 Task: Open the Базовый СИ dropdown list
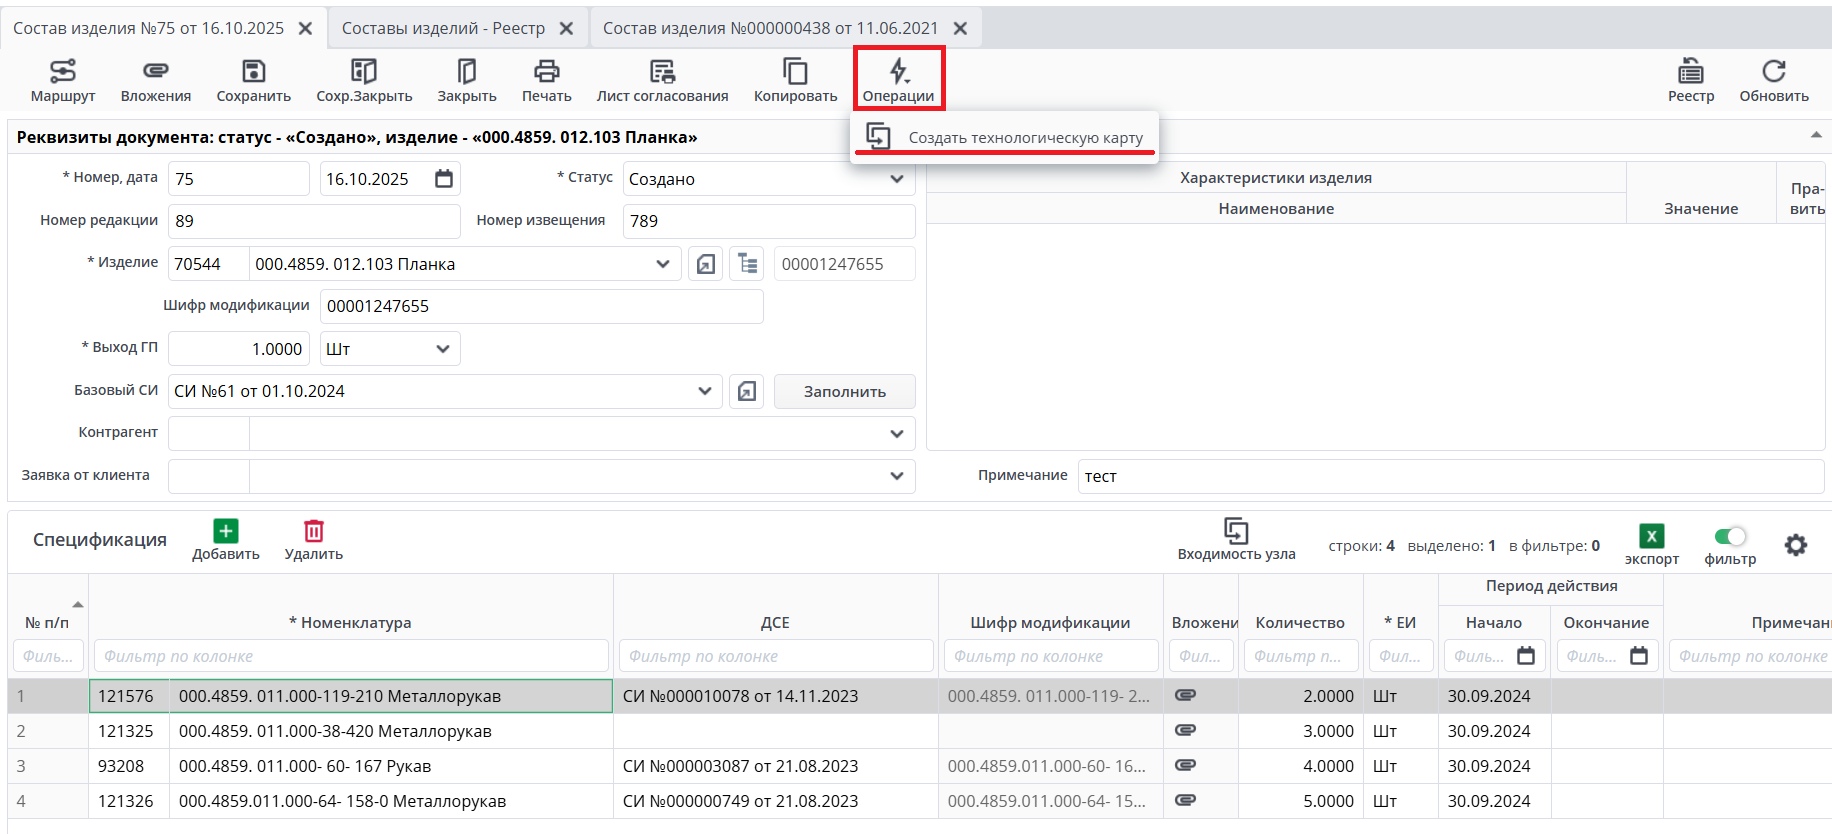tap(704, 391)
